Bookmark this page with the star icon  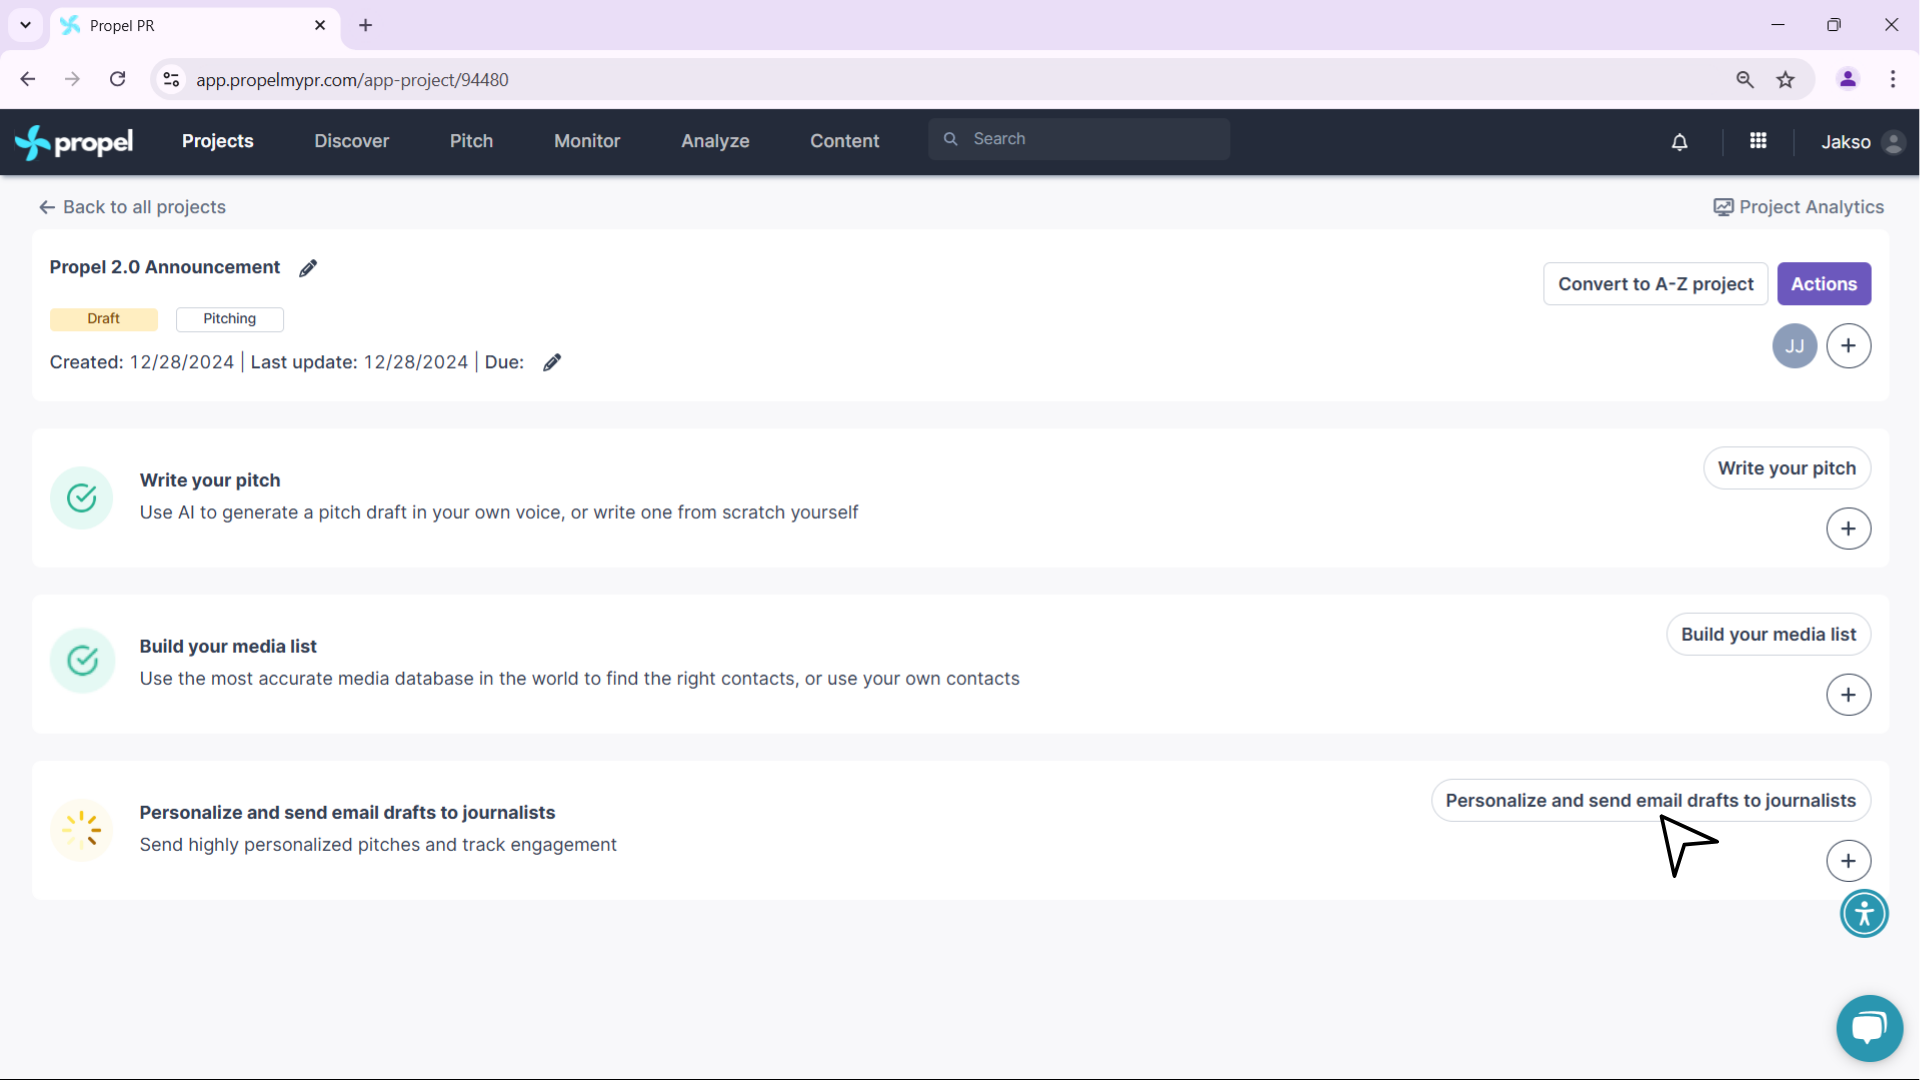tap(1786, 79)
